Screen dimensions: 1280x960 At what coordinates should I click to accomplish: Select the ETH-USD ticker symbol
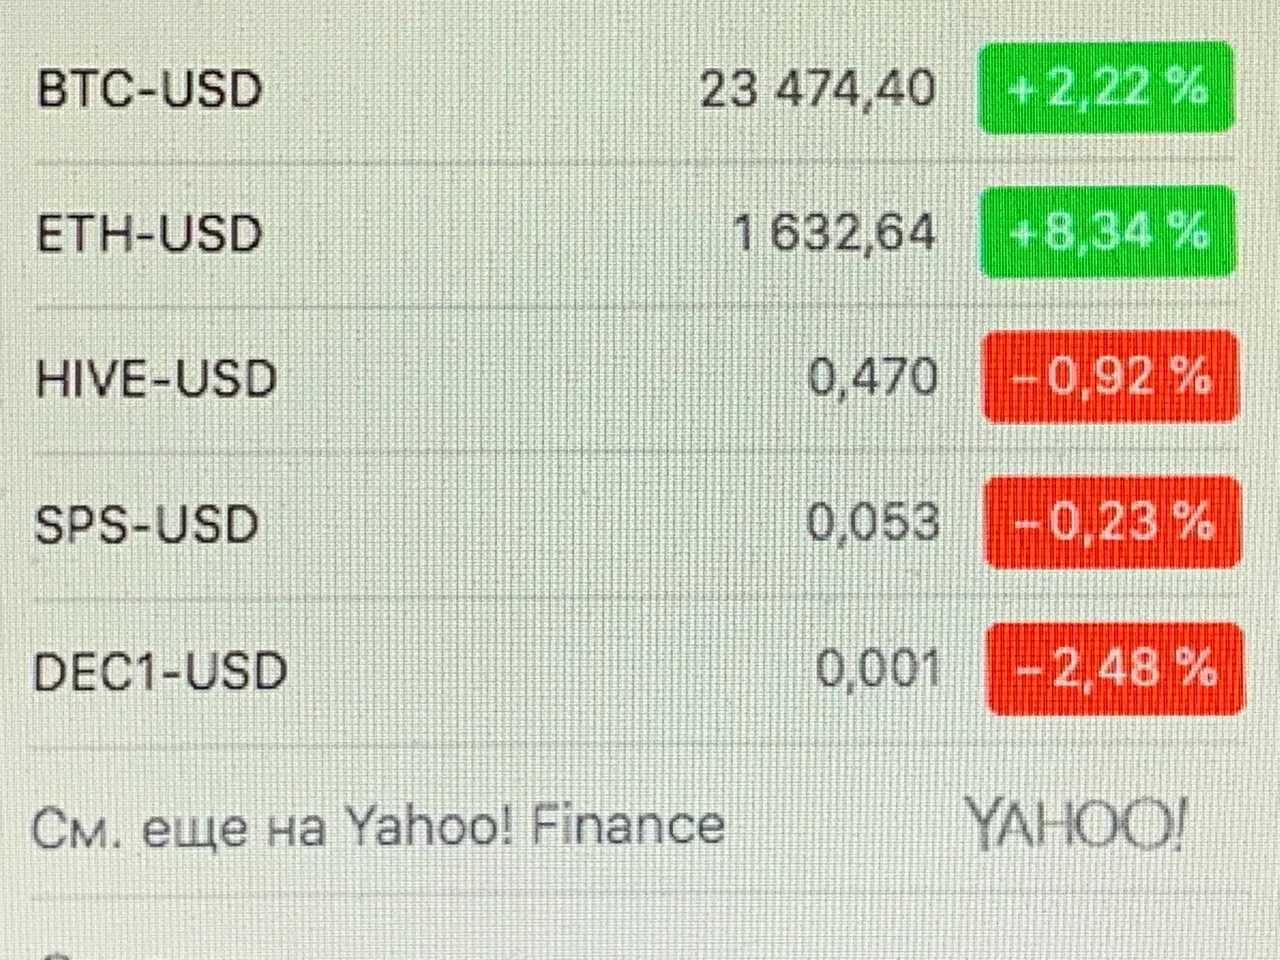pyautogui.click(x=149, y=235)
